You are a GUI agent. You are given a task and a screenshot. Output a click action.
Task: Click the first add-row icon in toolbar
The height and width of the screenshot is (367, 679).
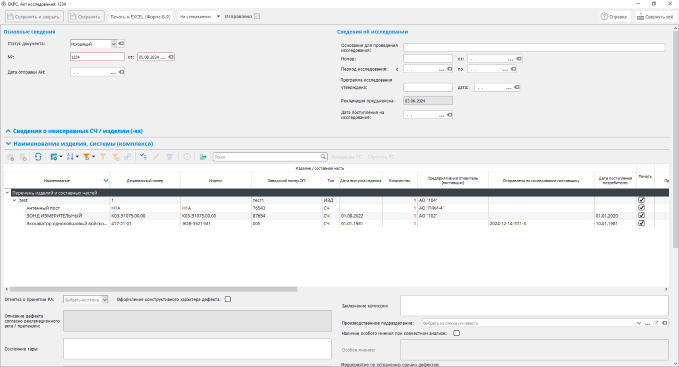click(x=10, y=157)
